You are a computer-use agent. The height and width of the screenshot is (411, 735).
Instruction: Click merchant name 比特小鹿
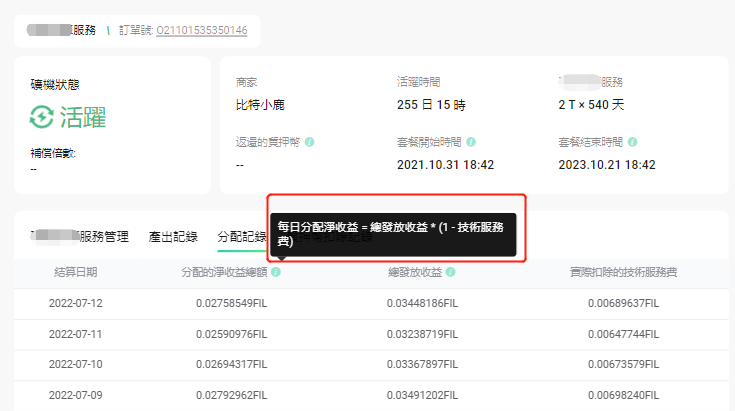click(258, 104)
